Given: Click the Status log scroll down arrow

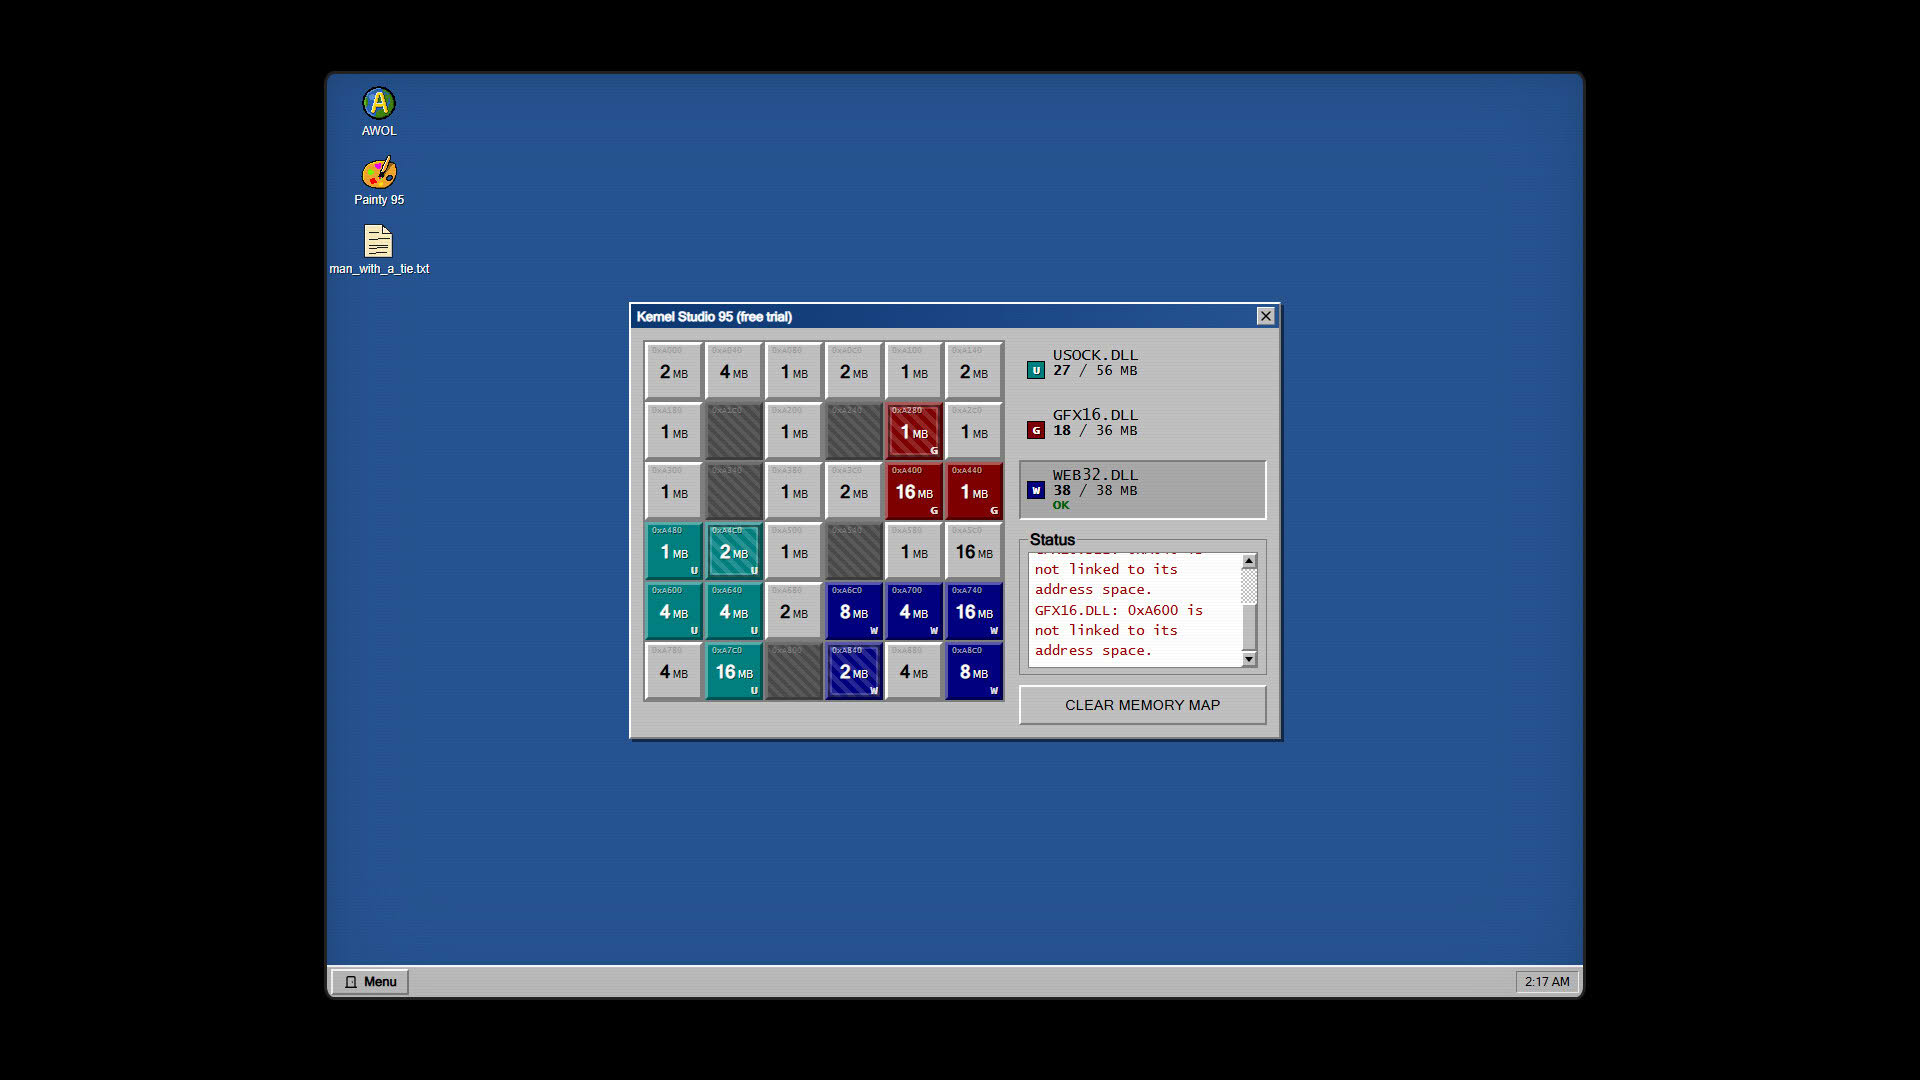Looking at the screenshot, I should 1249,659.
